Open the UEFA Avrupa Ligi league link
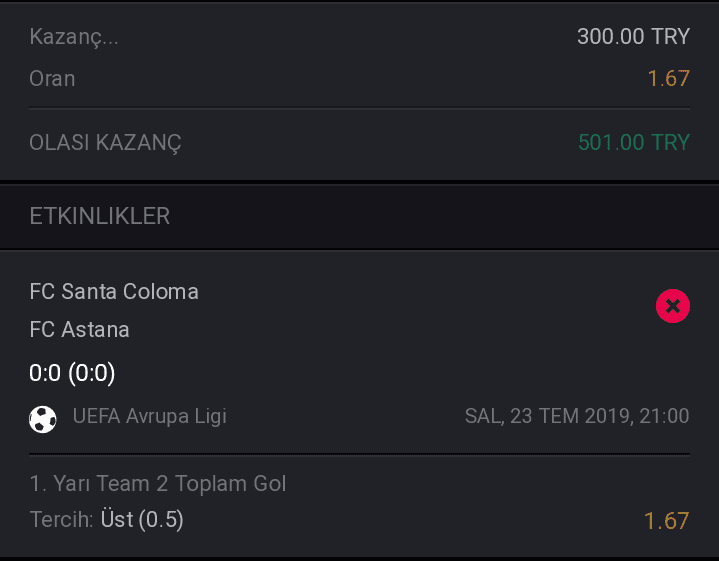This screenshot has width=719, height=561. coord(149,416)
